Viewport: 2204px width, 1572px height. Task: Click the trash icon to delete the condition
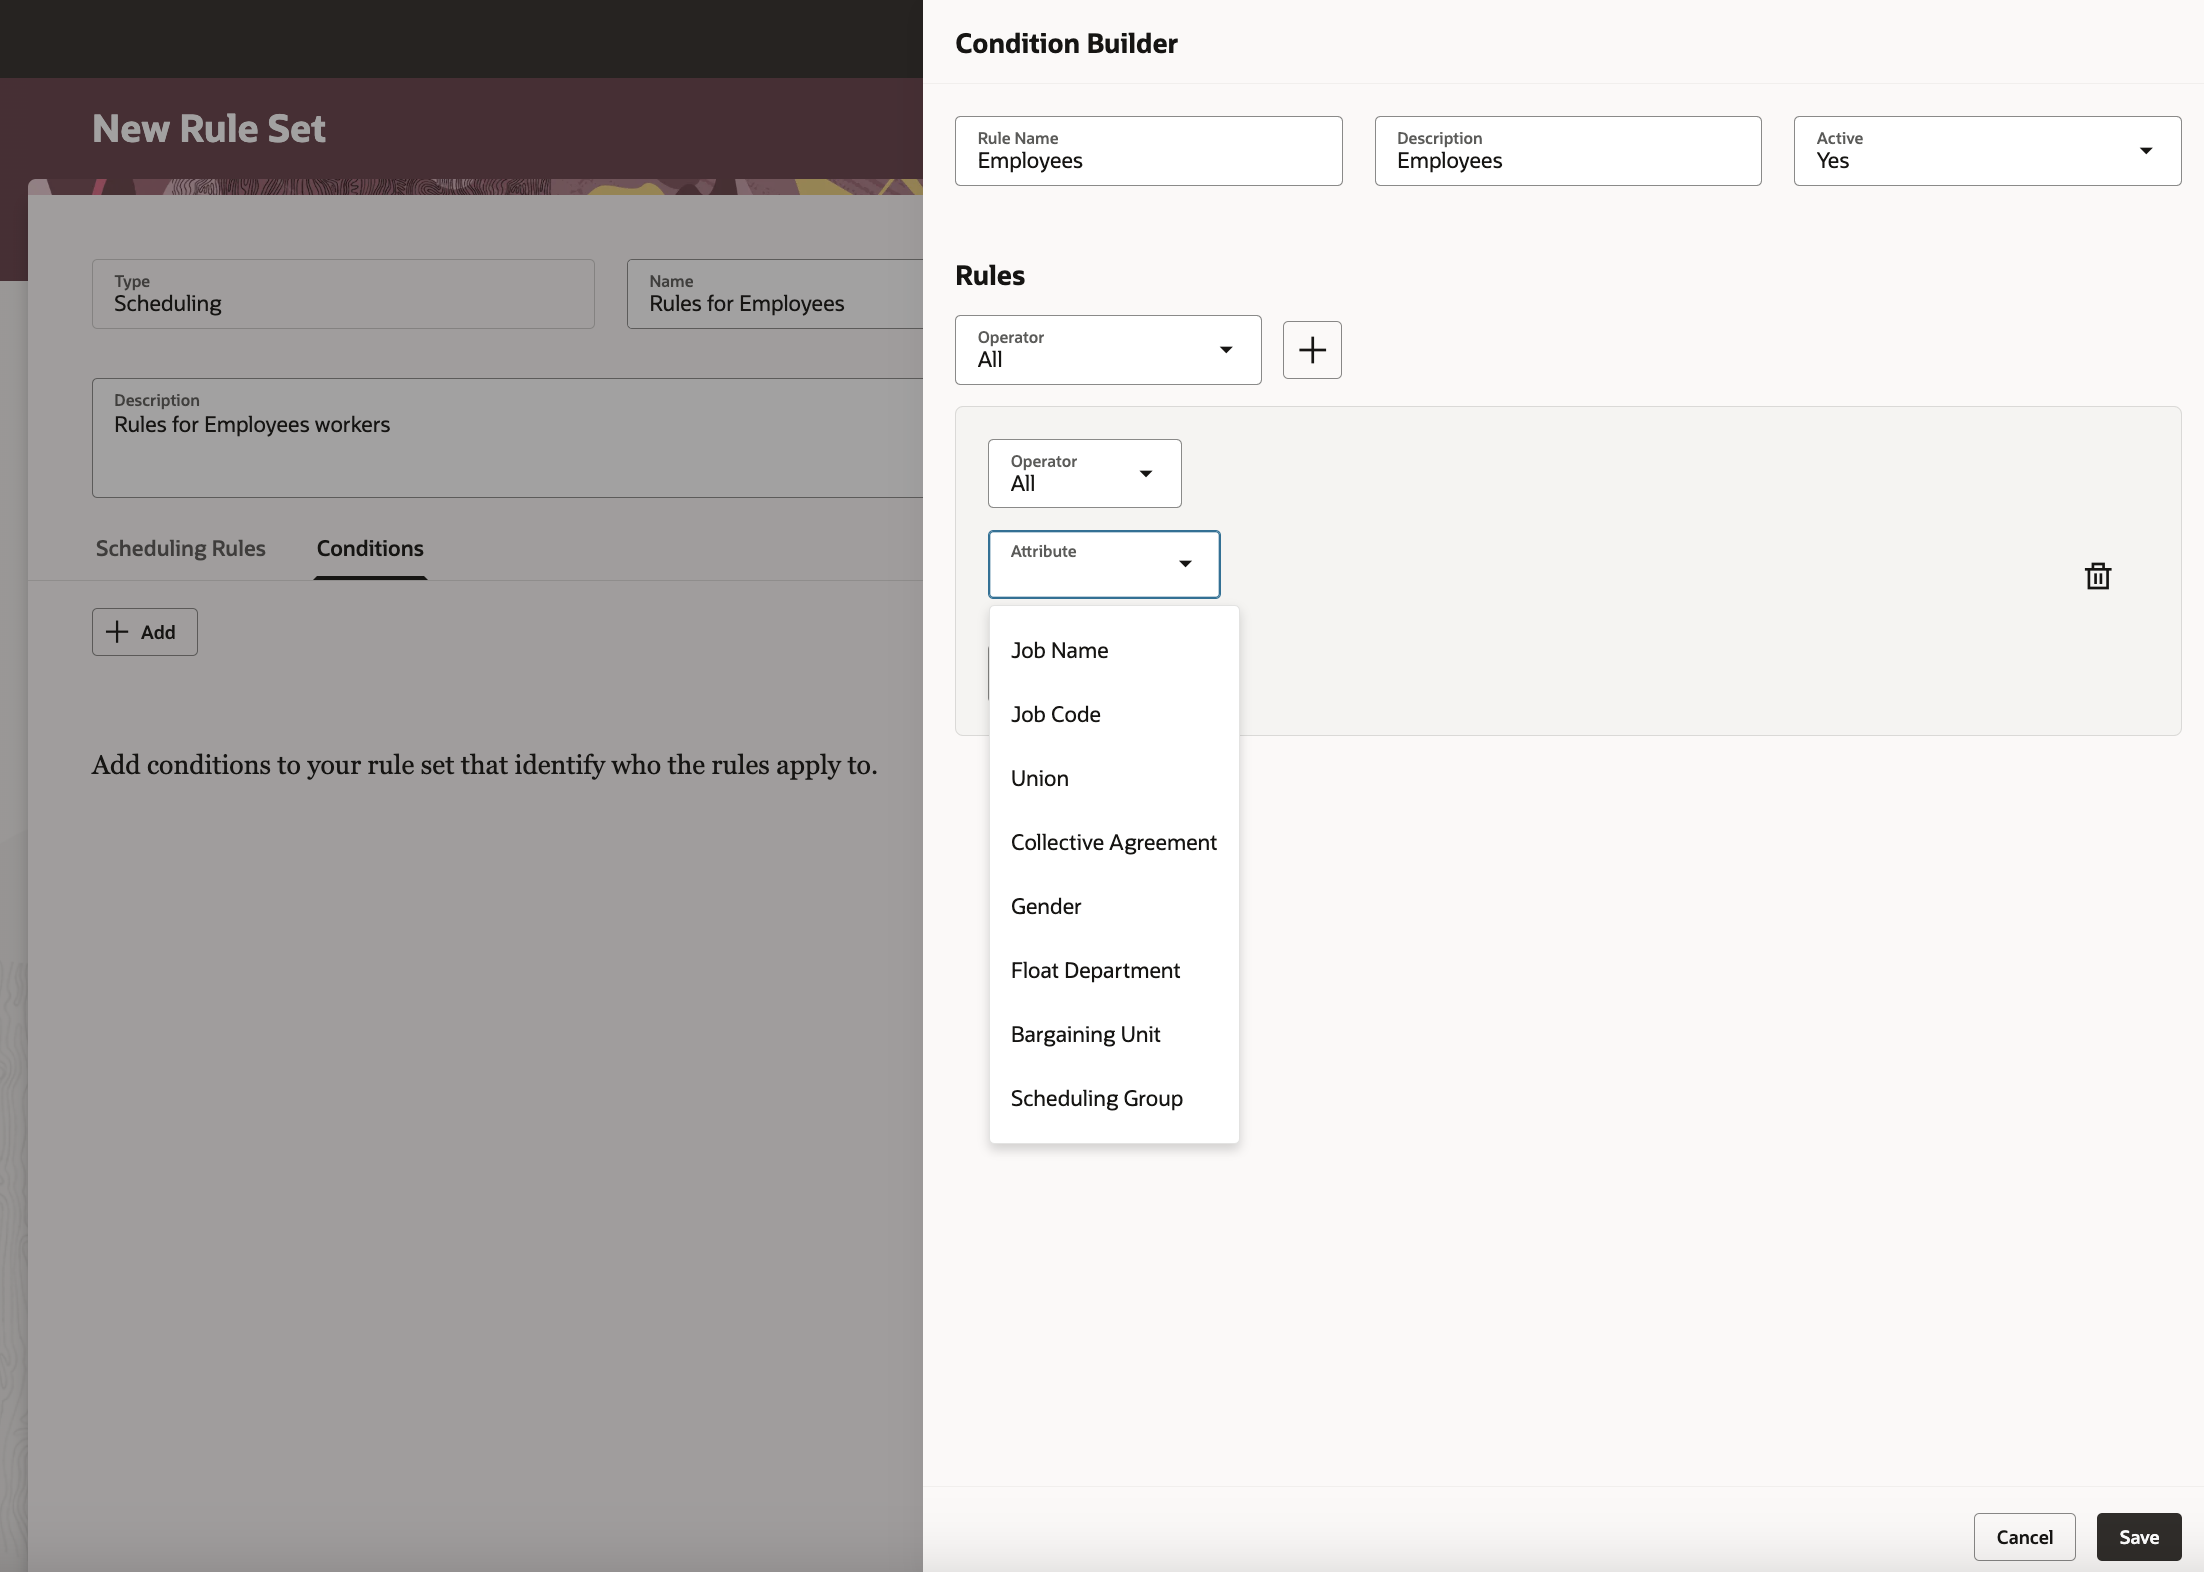pyautogui.click(x=2097, y=576)
